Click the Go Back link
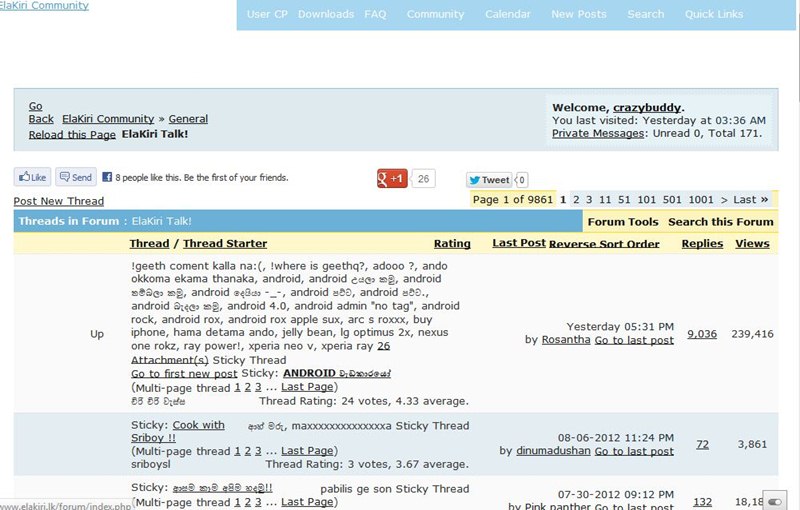 tap(41, 113)
